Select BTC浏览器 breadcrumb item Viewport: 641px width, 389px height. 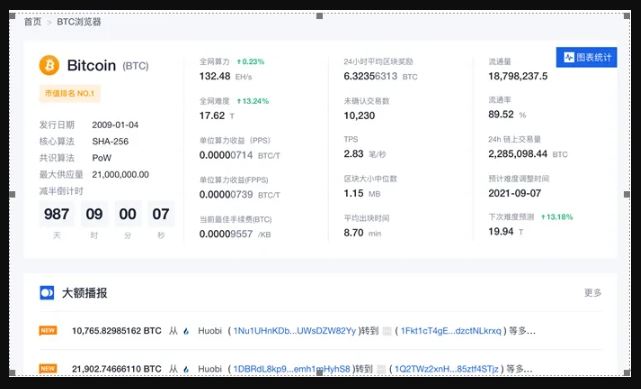[79, 22]
